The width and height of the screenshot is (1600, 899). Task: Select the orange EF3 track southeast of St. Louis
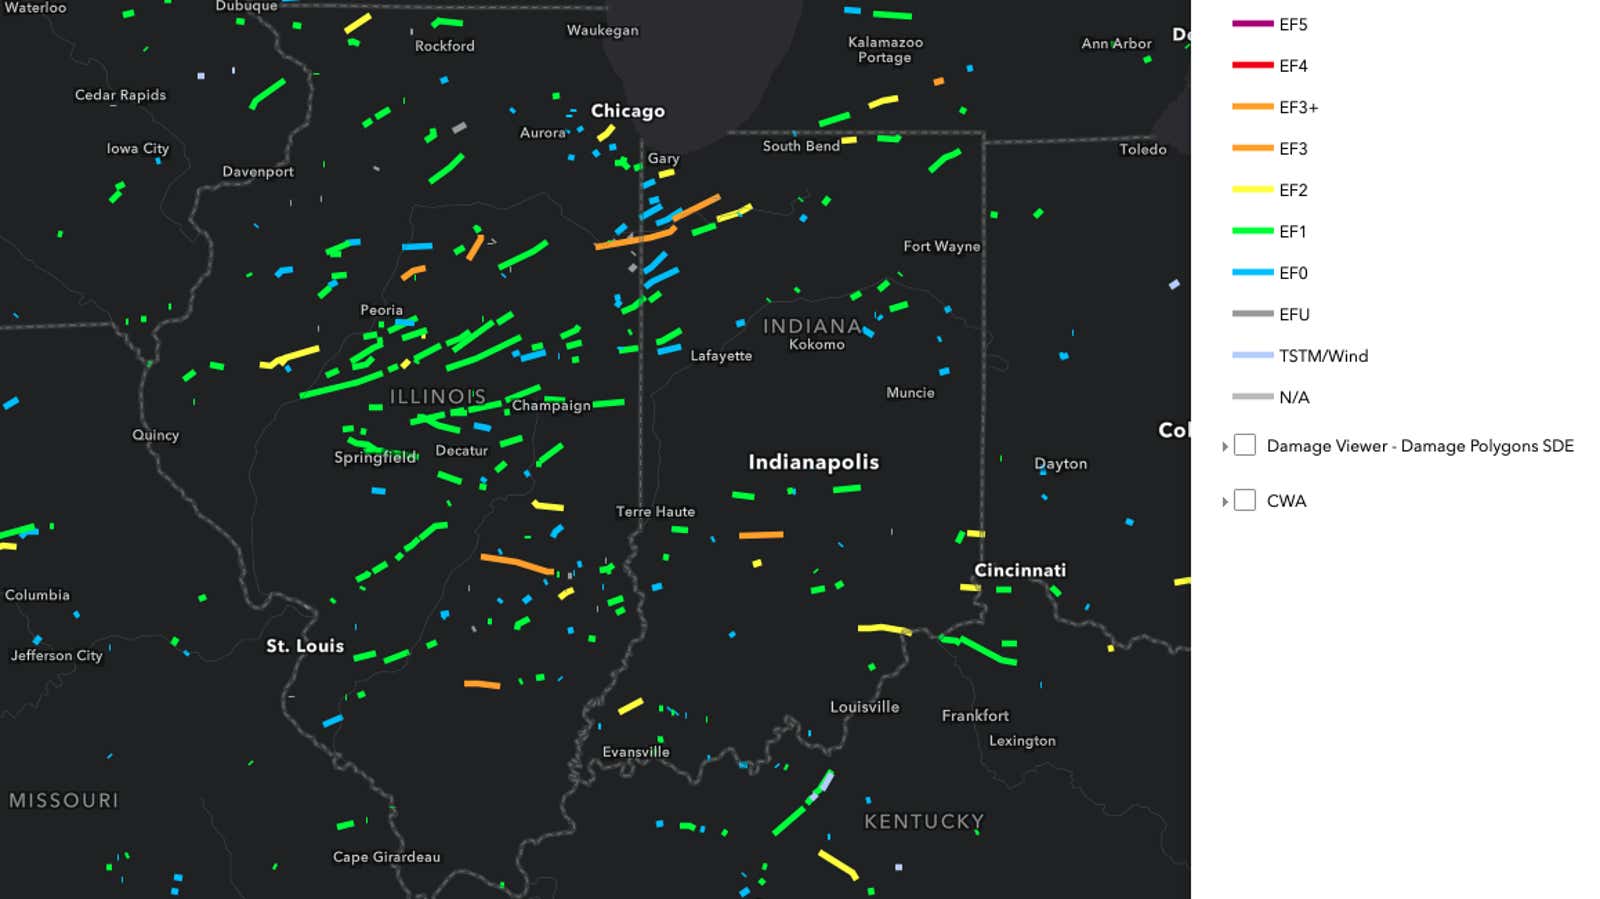pos(482,685)
